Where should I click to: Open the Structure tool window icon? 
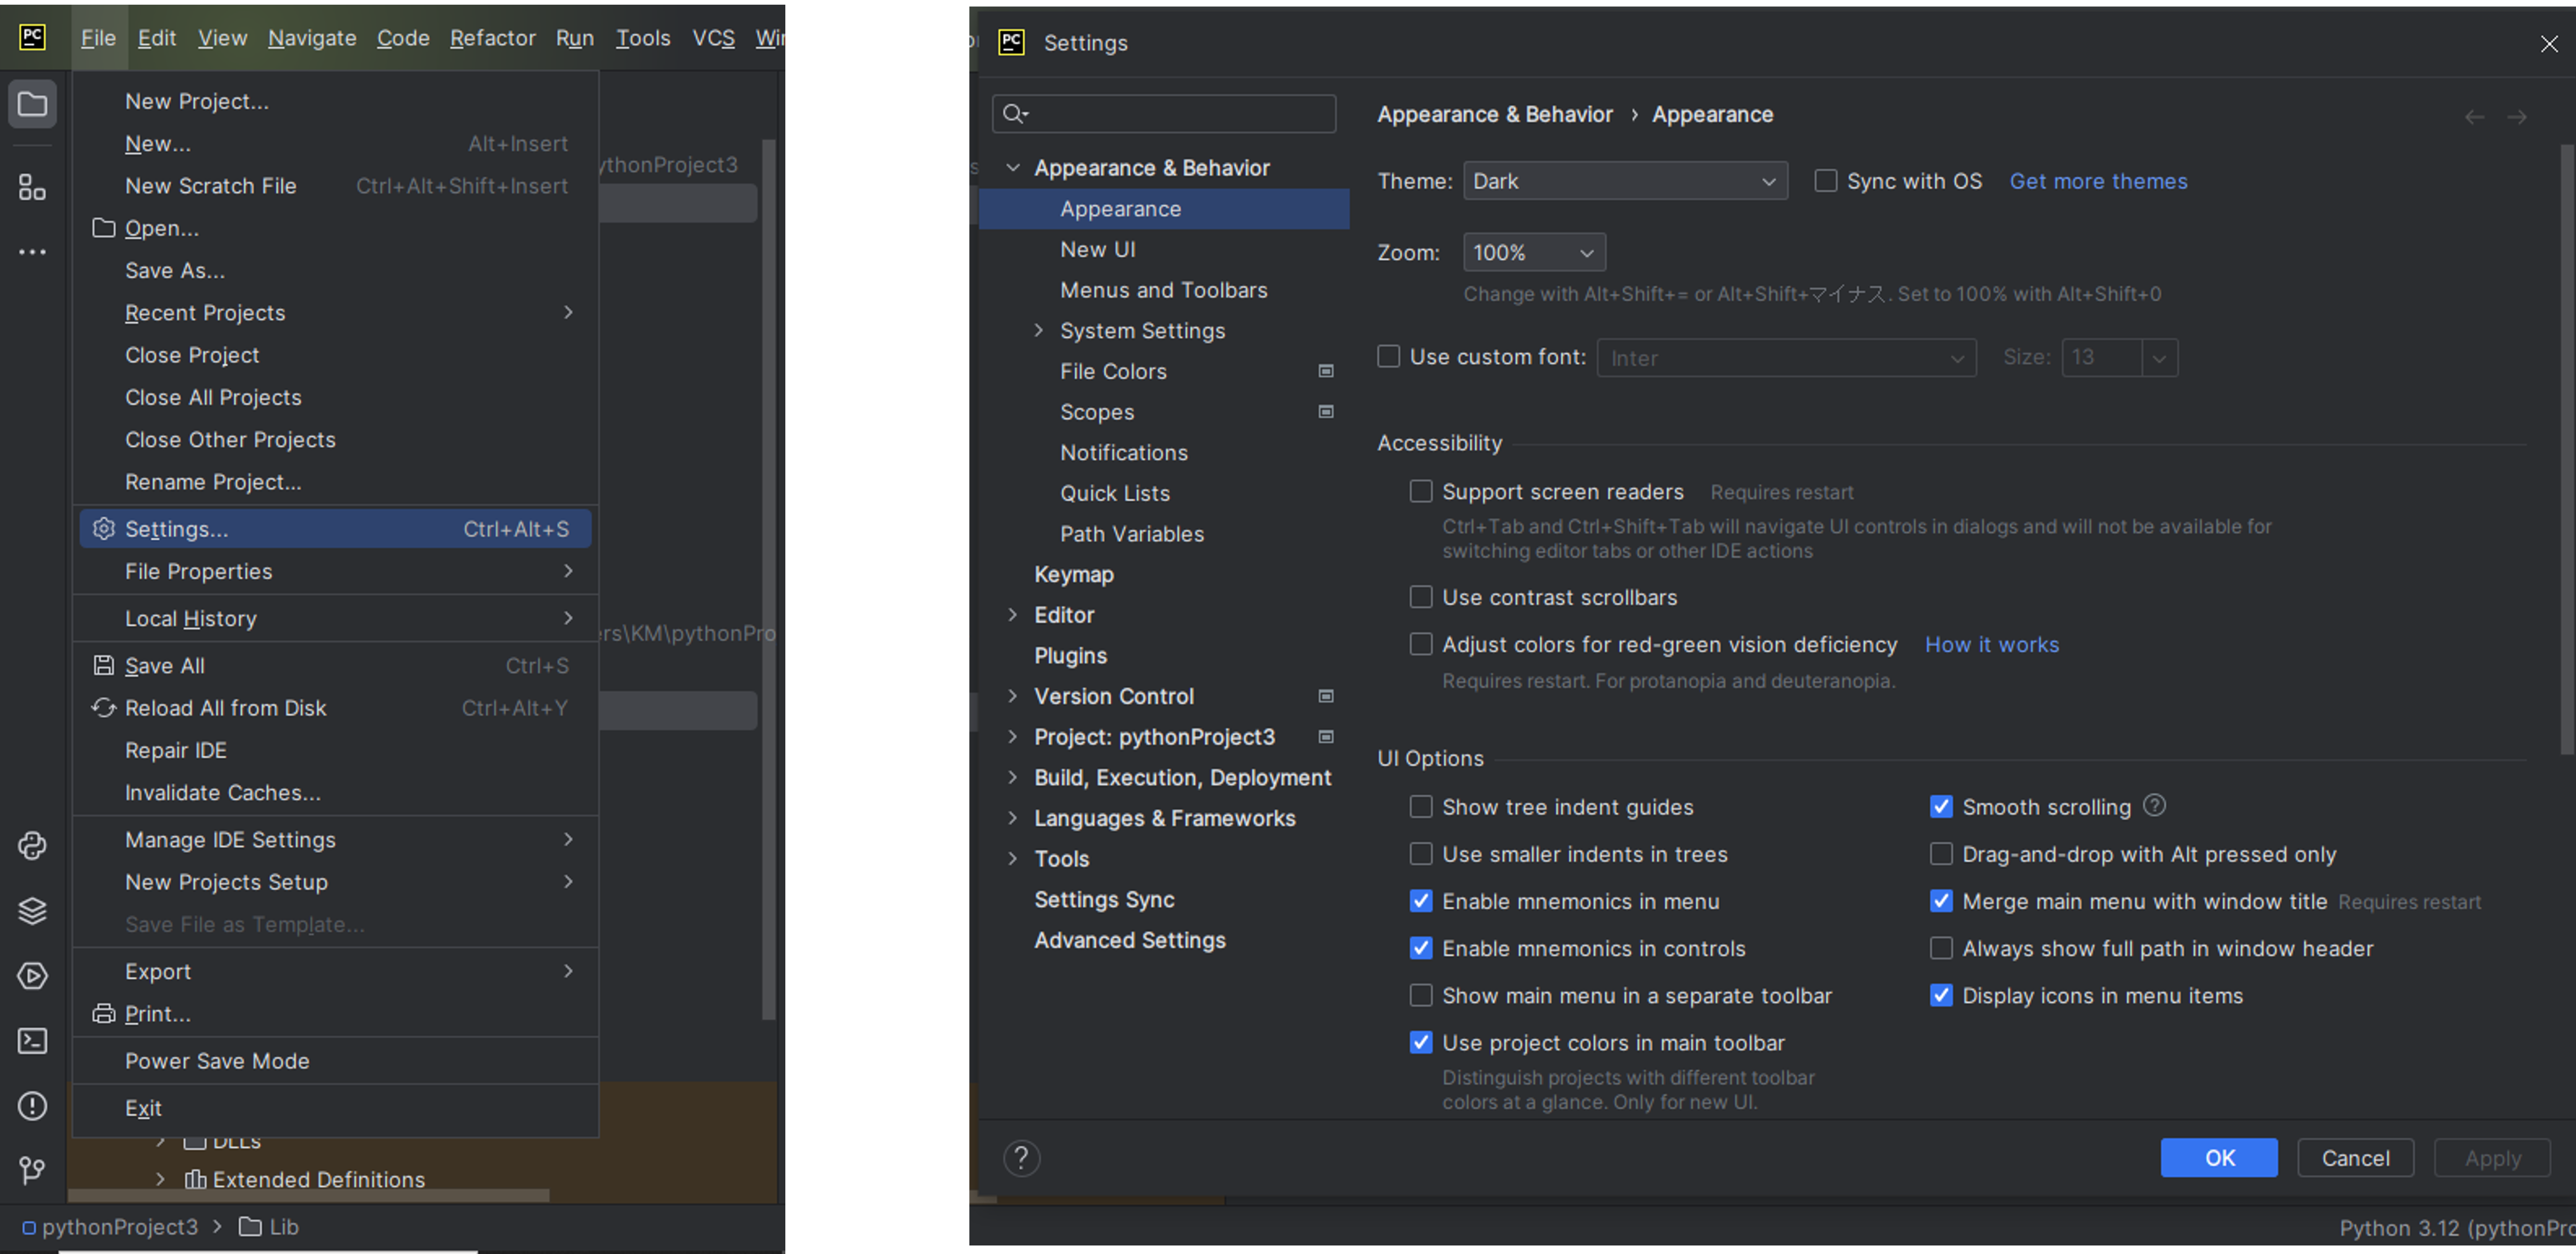click(32, 187)
